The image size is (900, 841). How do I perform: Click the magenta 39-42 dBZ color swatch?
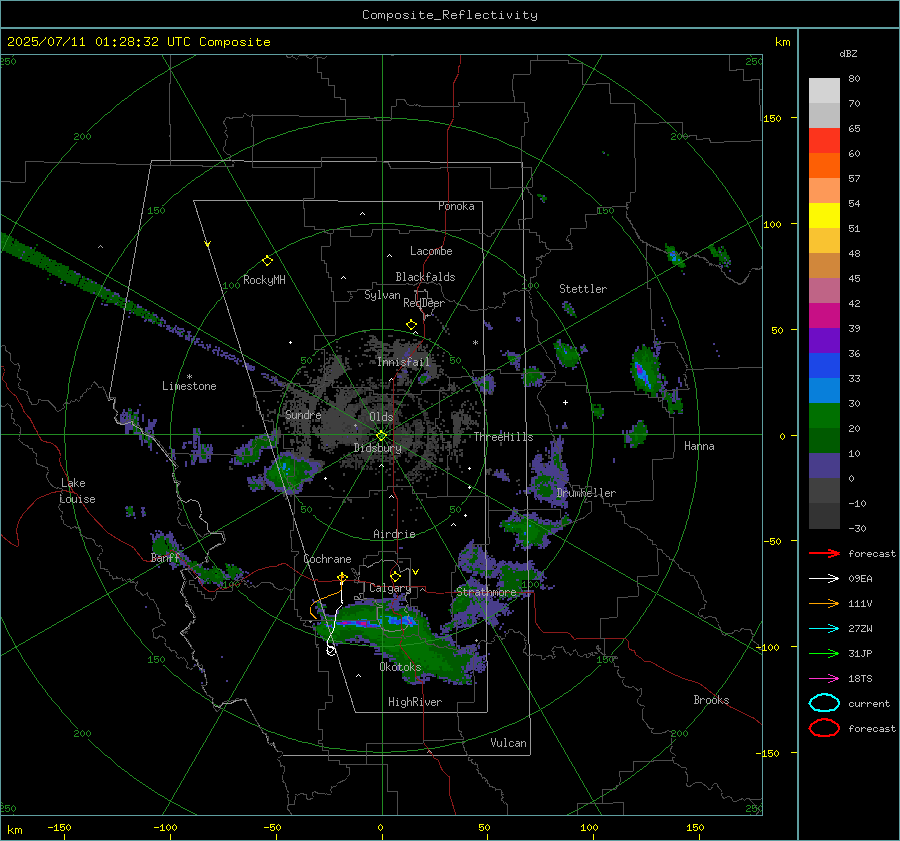(x=824, y=316)
